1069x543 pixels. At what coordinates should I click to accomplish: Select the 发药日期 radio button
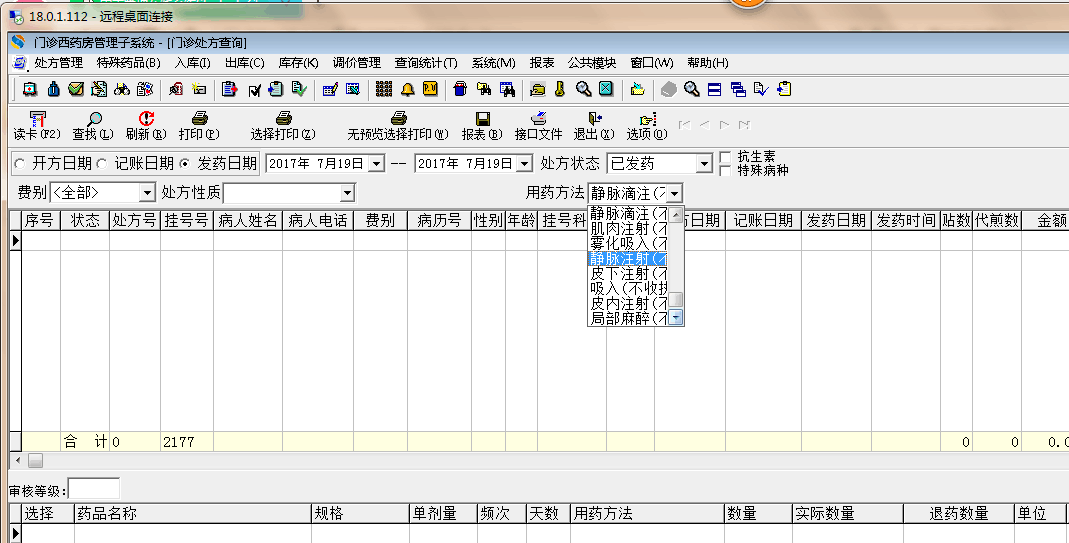pyautogui.click(x=185, y=164)
